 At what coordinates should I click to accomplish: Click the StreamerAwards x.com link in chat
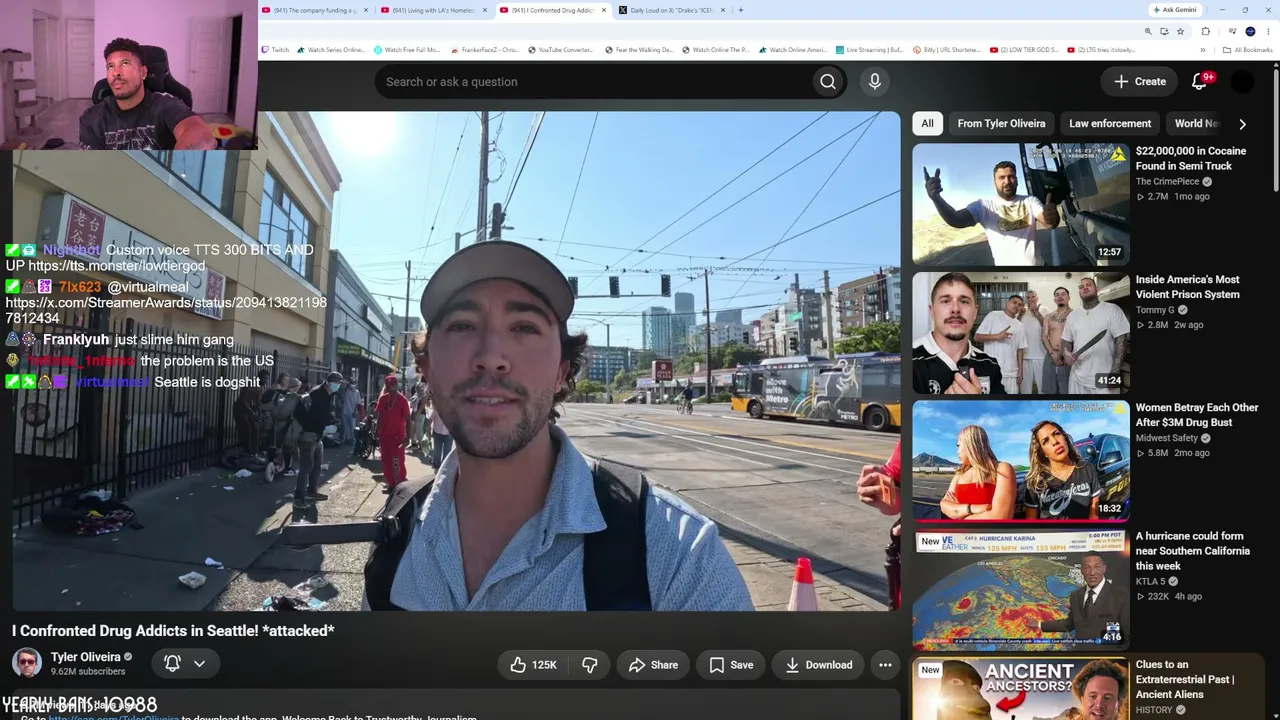tap(166, 310)
